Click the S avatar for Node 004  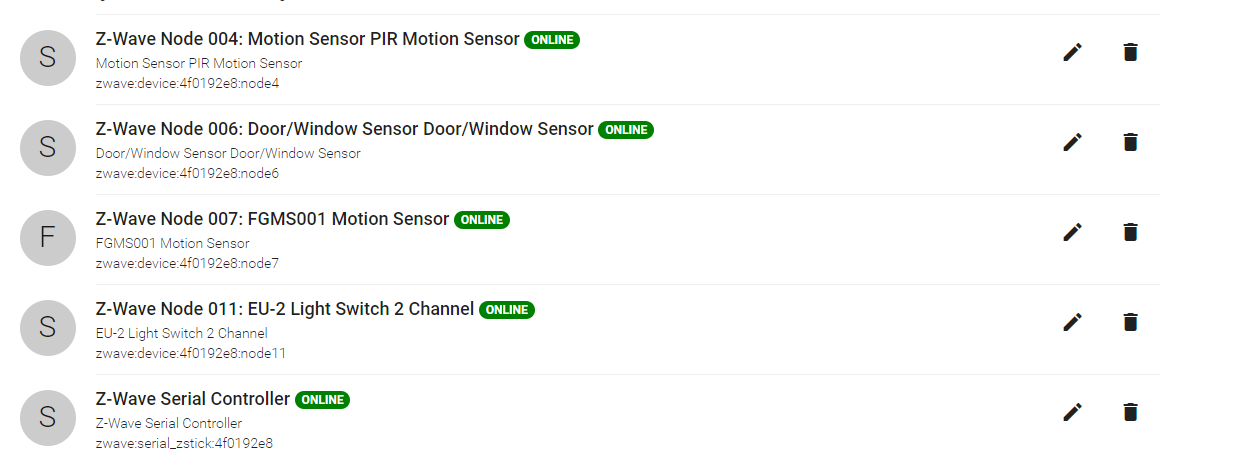pyautogui.click(x=48, y=58)
